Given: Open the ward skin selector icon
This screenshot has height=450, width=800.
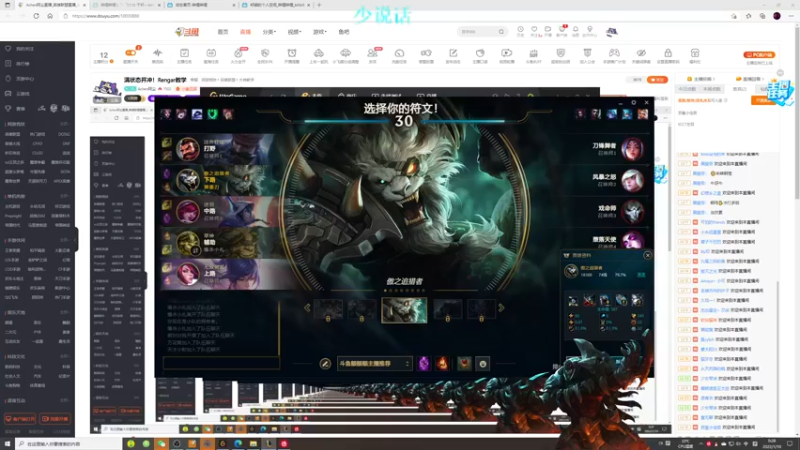Looking at the screenshot, I should click(x=464, y=363).
